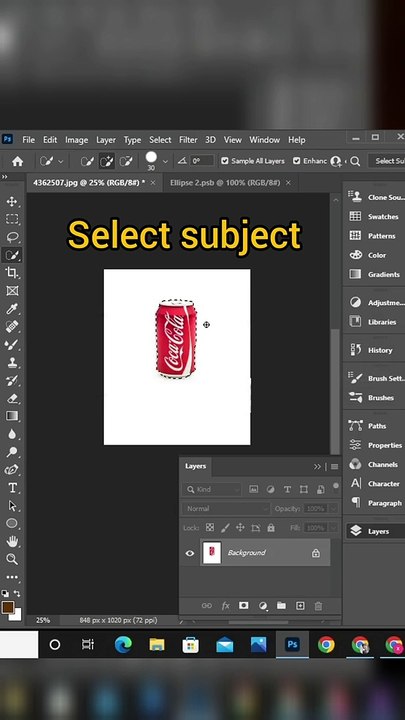Expand the toolbox double-arrow at top
Image resolution: width=405 pixels, height=720 pixels.
point(4,176)
